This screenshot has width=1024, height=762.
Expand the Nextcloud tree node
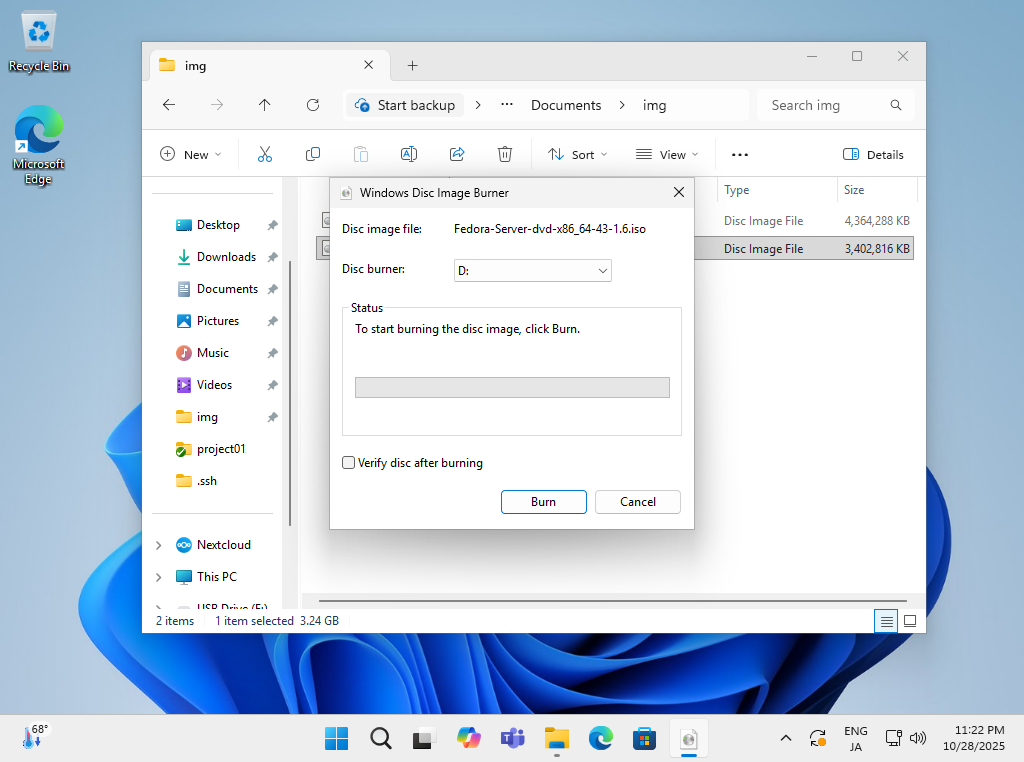(x=159, y=545)
